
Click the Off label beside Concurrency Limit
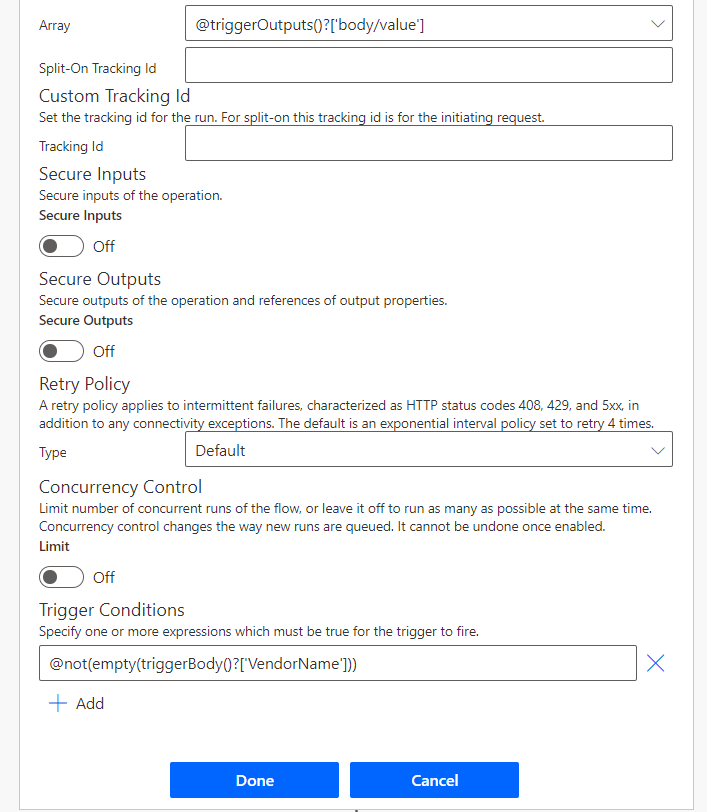click(x=104, y=577)
